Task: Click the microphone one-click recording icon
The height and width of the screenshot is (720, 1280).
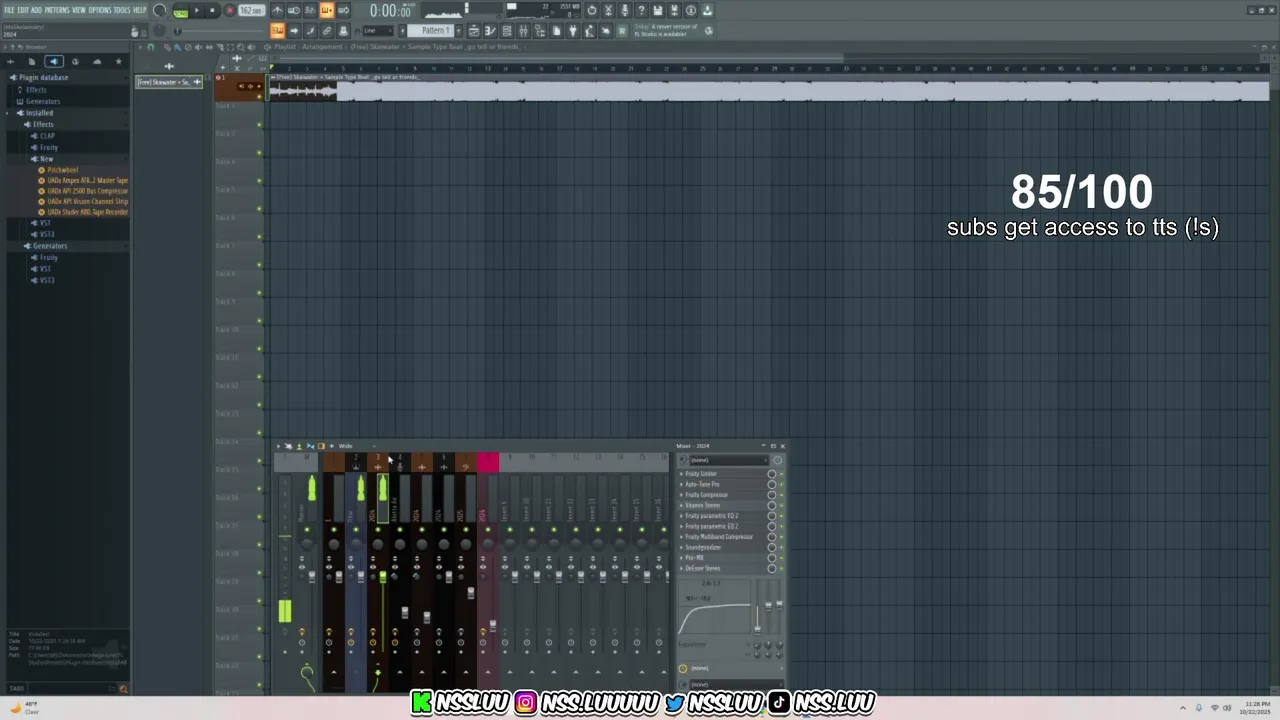Action: [x=624, y=11]
